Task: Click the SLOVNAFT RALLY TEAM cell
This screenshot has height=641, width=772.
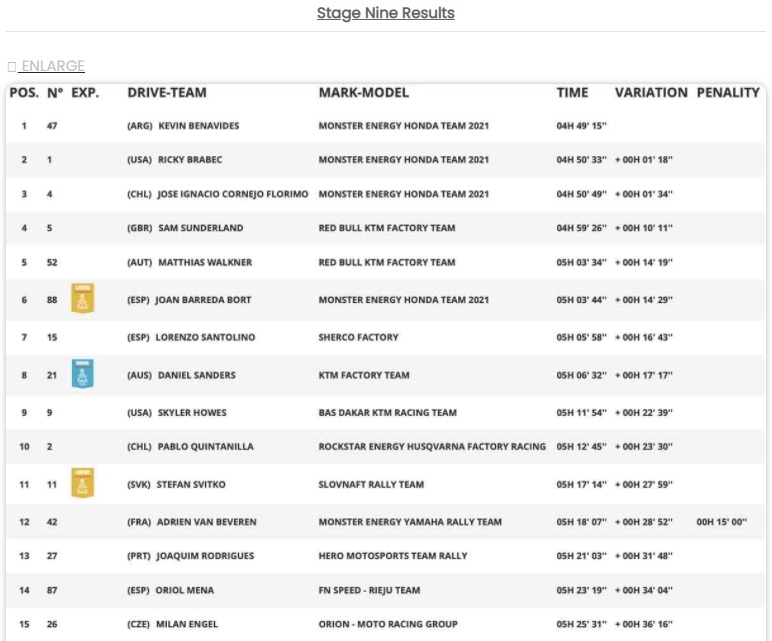Action: pyautogui.click(x=371, y=484)
